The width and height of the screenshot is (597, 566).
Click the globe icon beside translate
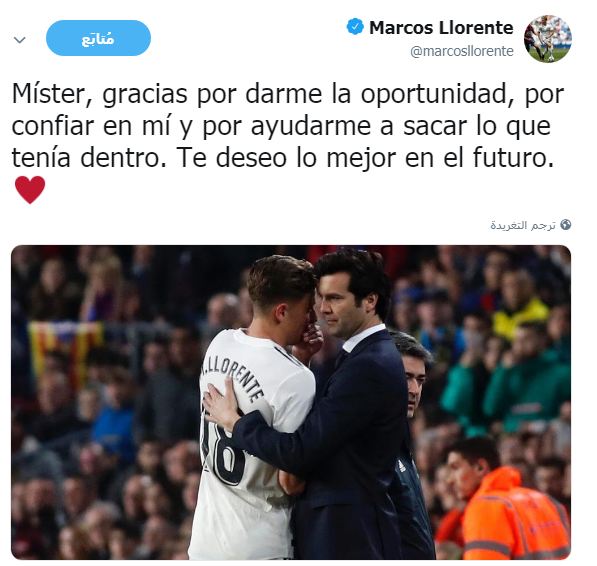click(x=566, y=225)
